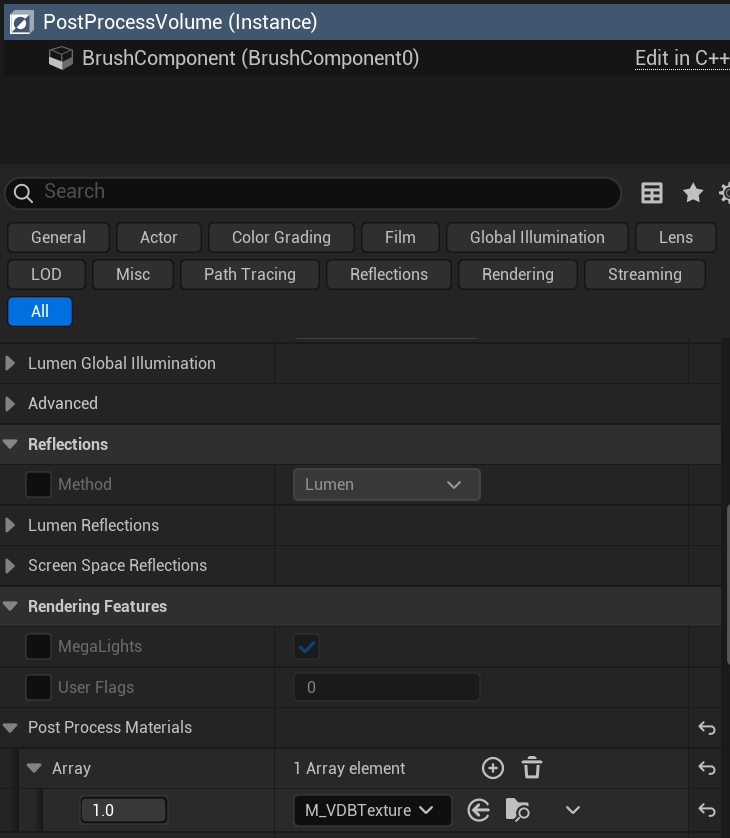Browse to M_VDBTexture in Content Browser icon
Viewport: 730px width, 838px height.
coord(517,810)
